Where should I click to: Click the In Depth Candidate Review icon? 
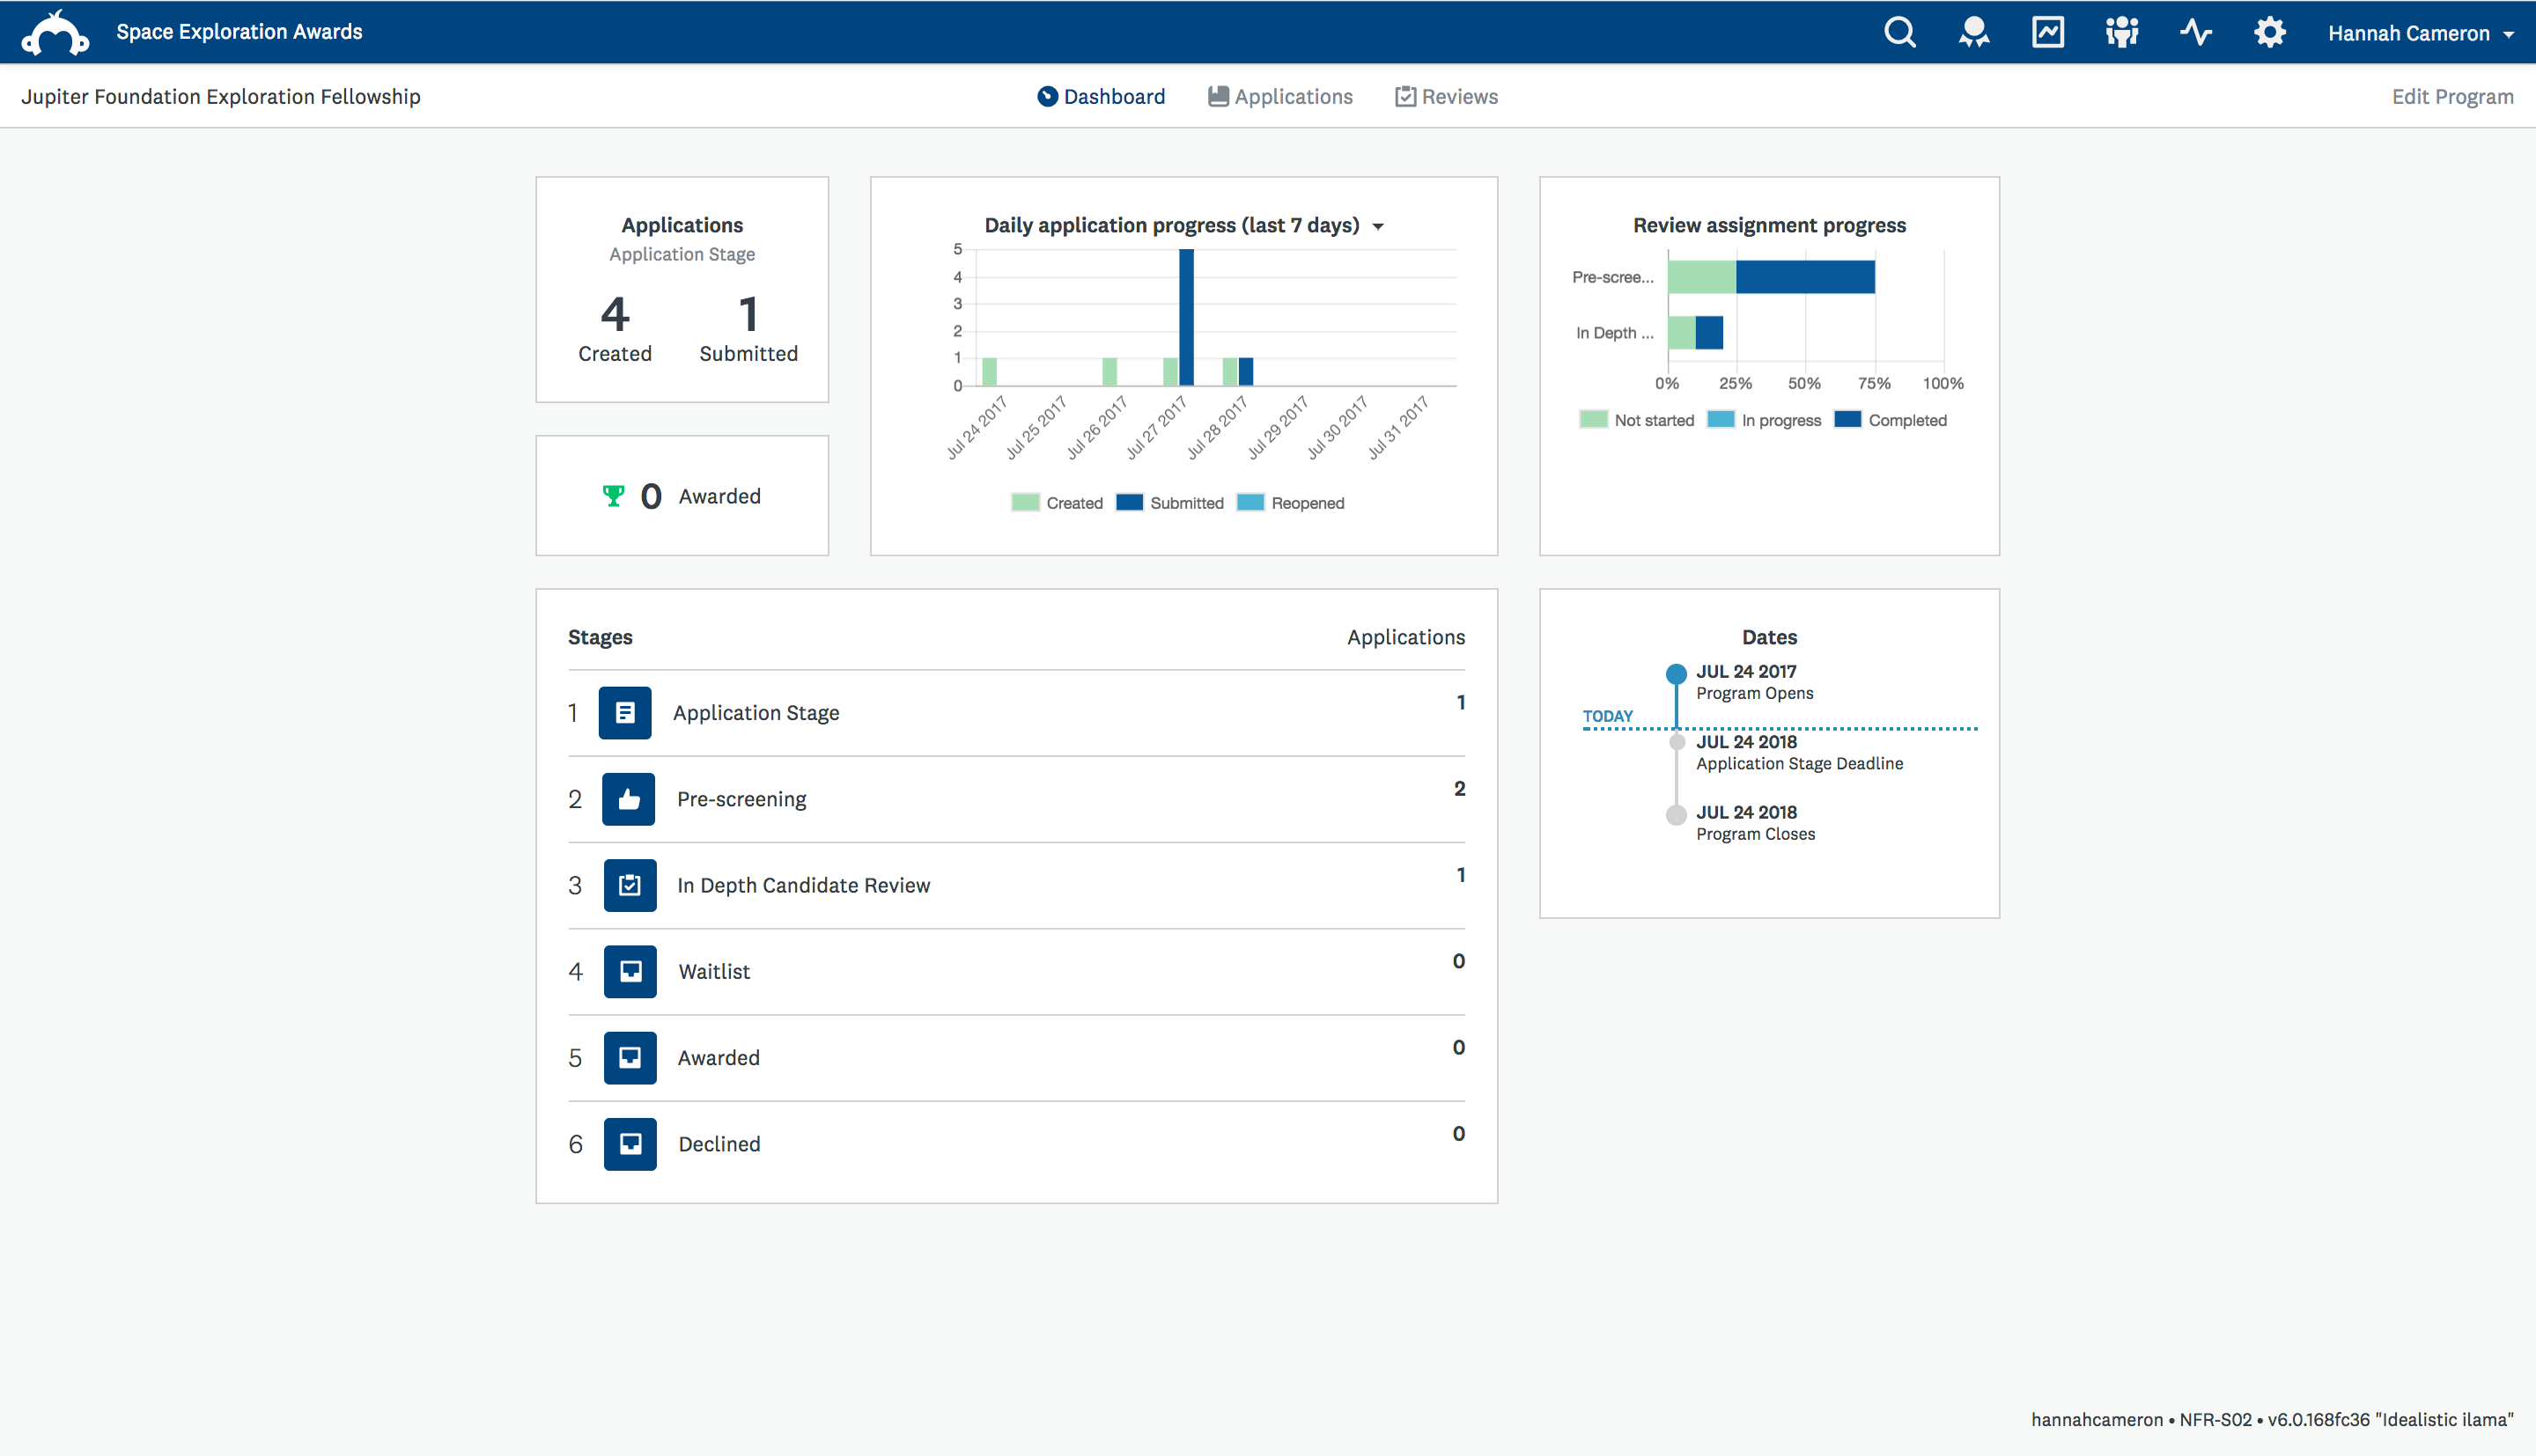(629, 885)
